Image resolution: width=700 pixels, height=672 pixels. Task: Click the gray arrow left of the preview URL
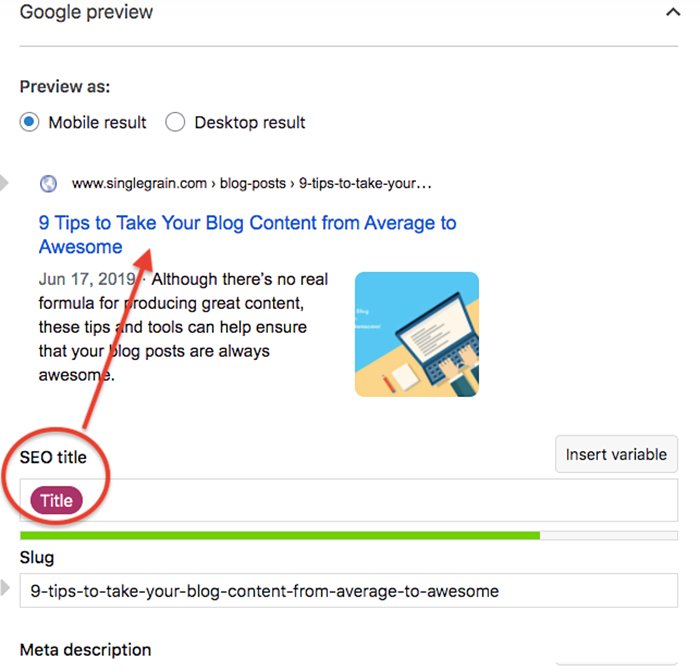click(4, 183)
